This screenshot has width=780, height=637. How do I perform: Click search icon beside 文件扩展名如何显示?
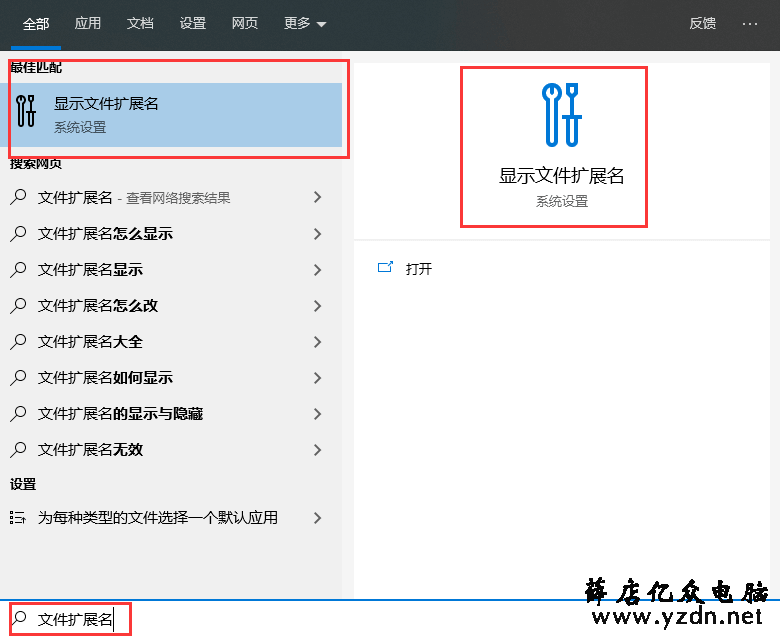click(x=18, y=378)
